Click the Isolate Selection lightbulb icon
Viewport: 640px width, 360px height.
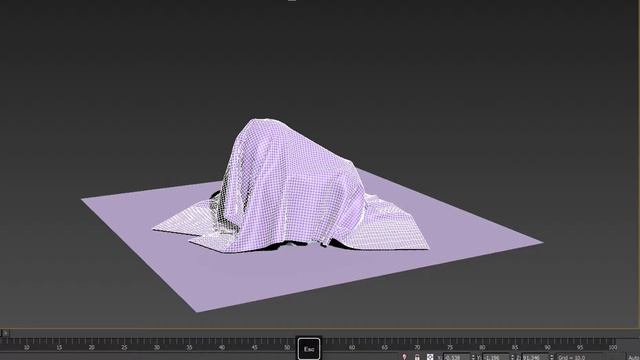[404, 357]
